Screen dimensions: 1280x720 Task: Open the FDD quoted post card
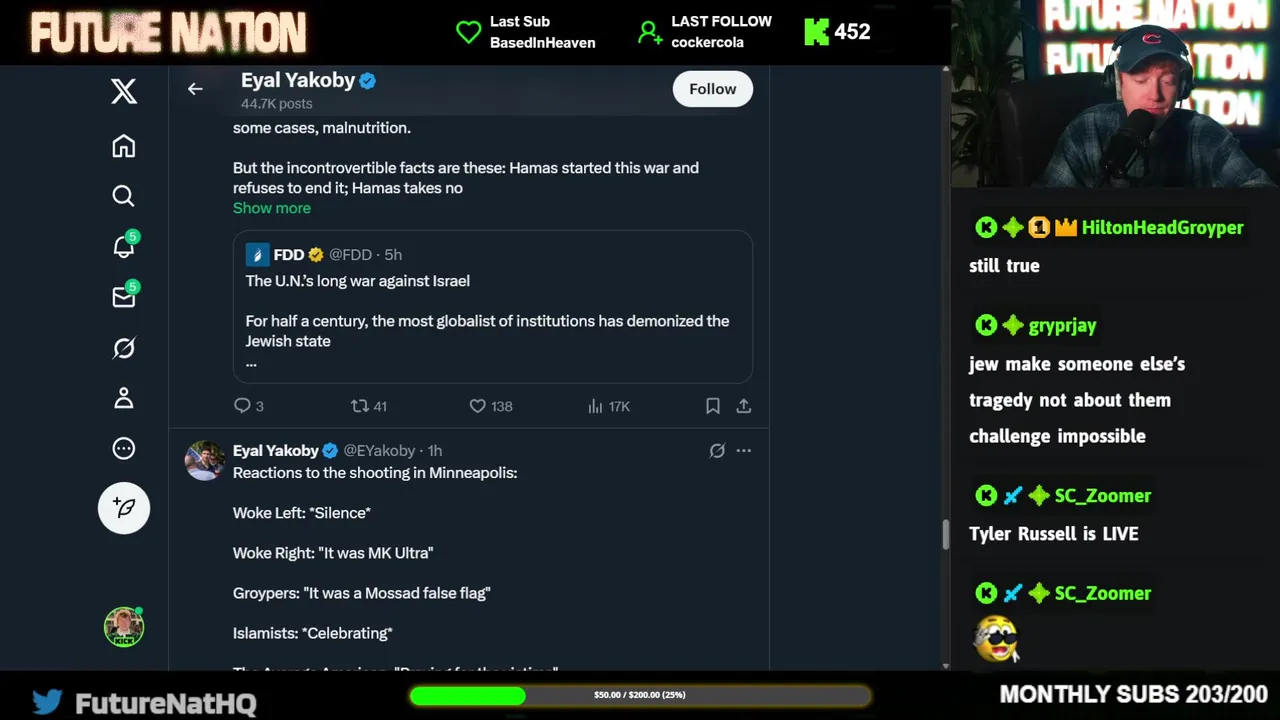tap(493, 307)
